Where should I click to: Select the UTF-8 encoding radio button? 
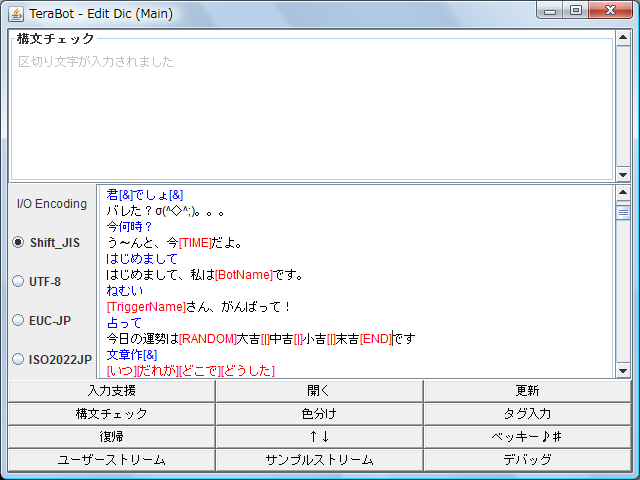click(x=18, y=281)
